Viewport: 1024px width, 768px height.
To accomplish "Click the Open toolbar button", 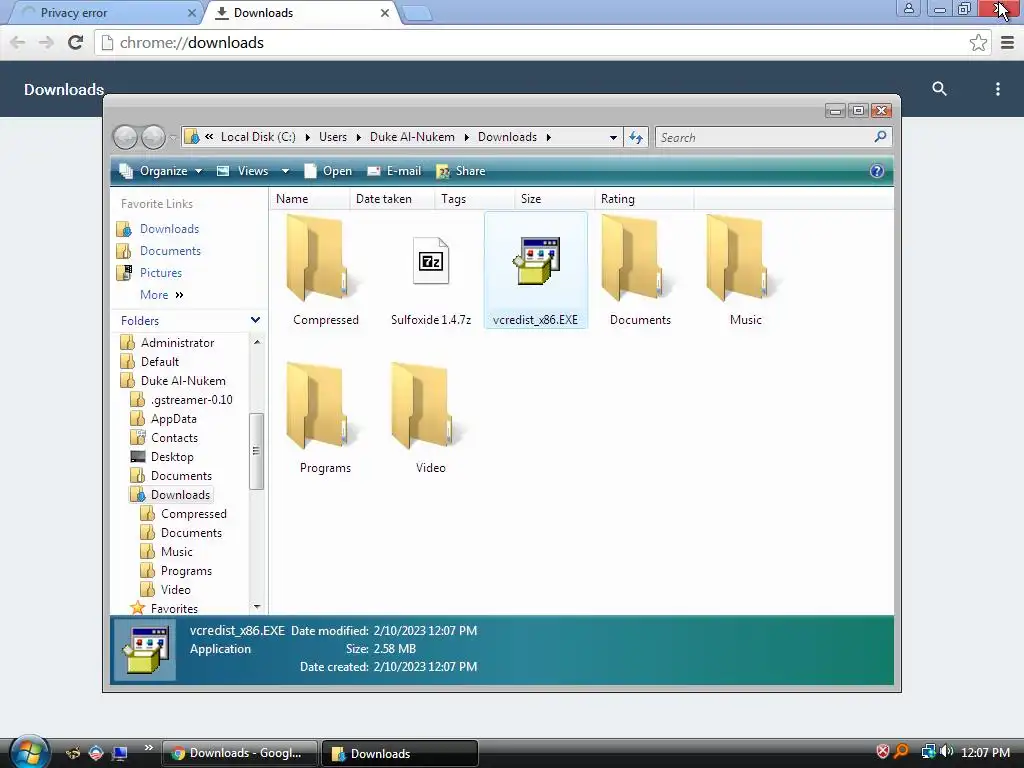I will coord(328,171).
